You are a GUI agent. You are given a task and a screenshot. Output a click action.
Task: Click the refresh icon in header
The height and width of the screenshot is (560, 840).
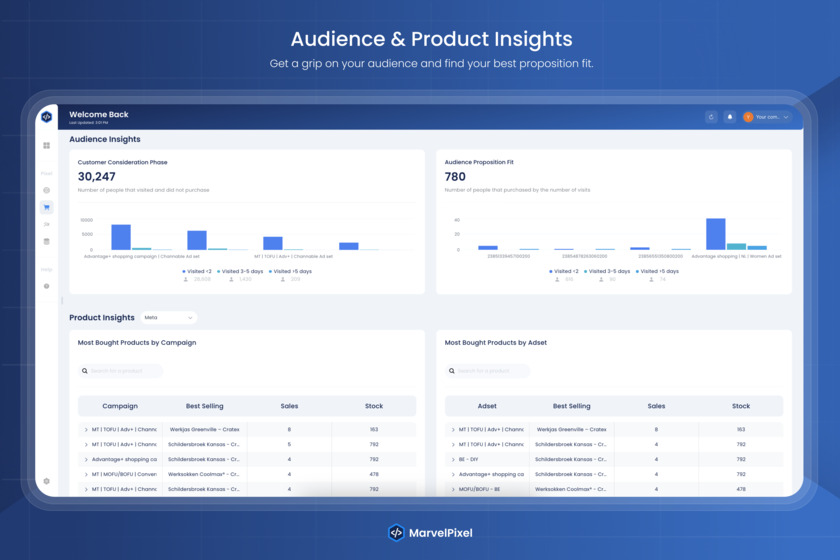(x=711, y=117)
